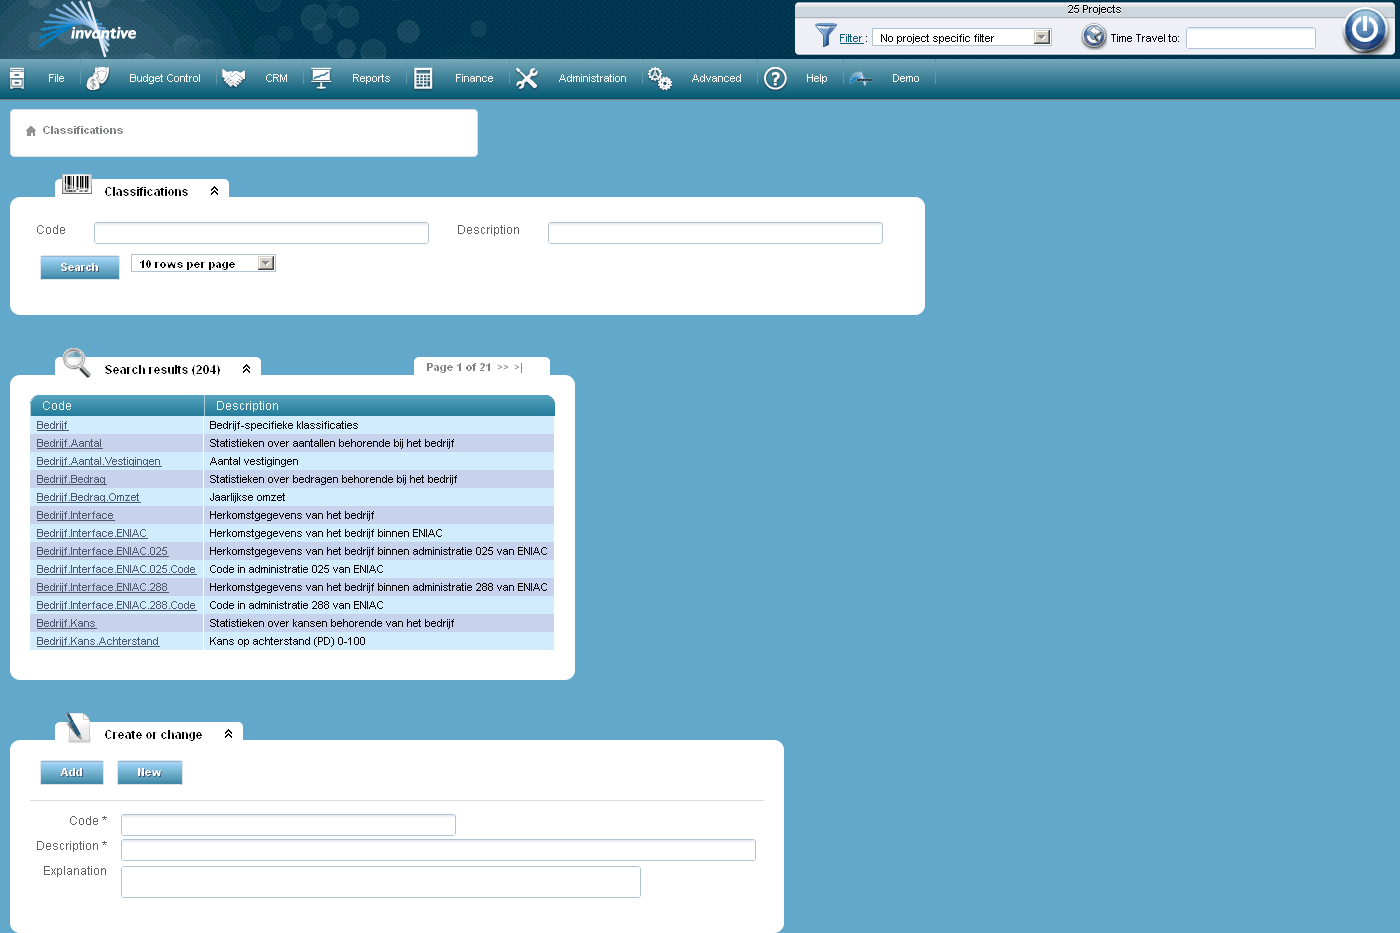Go to next results page
1400x933 pixels.
click(x=503, y=367)
